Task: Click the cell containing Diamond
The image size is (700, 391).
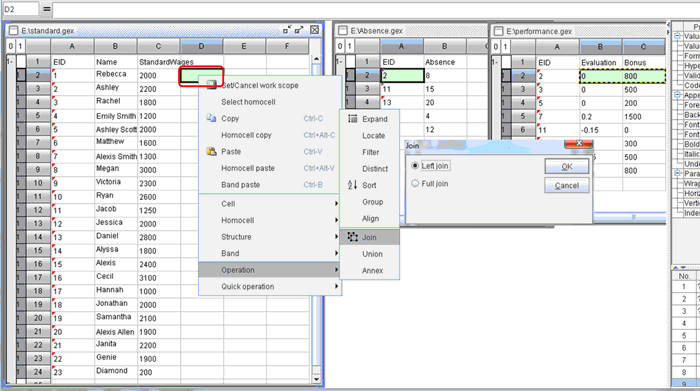Action: click(116, 371)
